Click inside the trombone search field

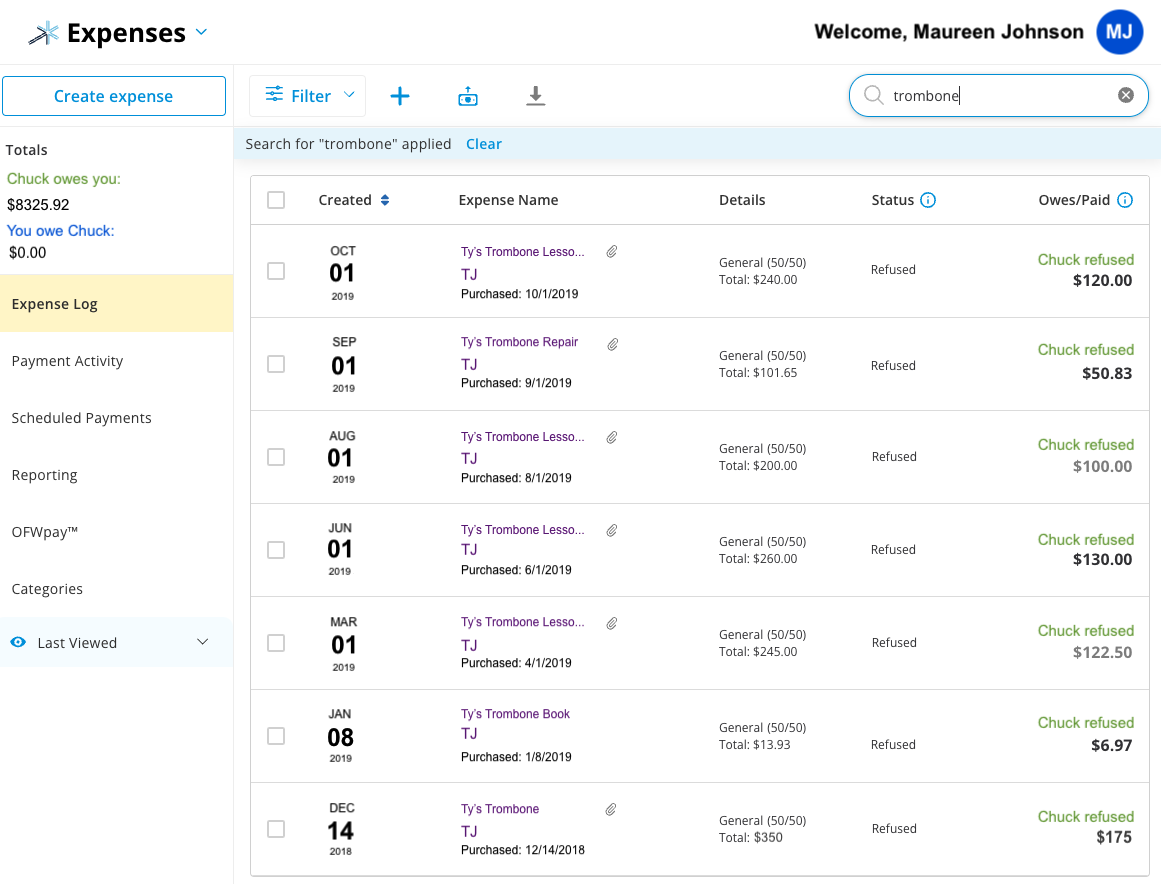[998, 96]
